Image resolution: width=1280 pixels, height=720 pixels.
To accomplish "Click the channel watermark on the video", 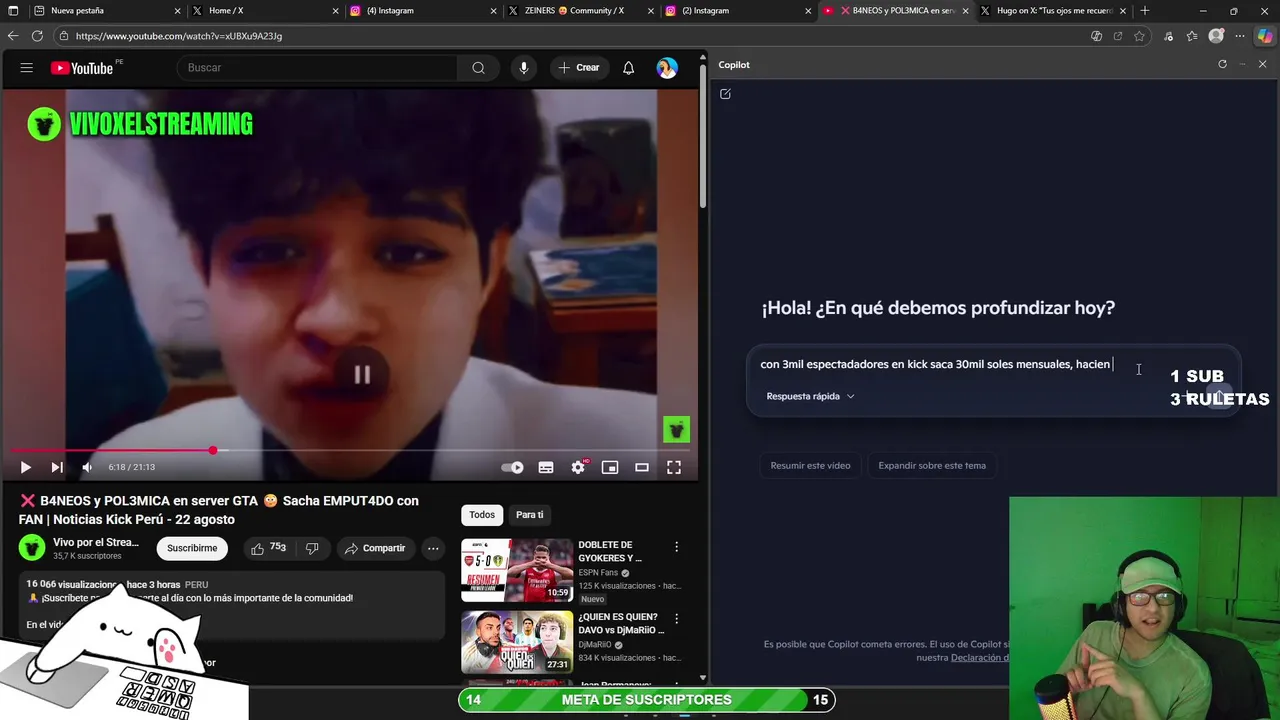I will pyautogui.click(x=676, y=430).
